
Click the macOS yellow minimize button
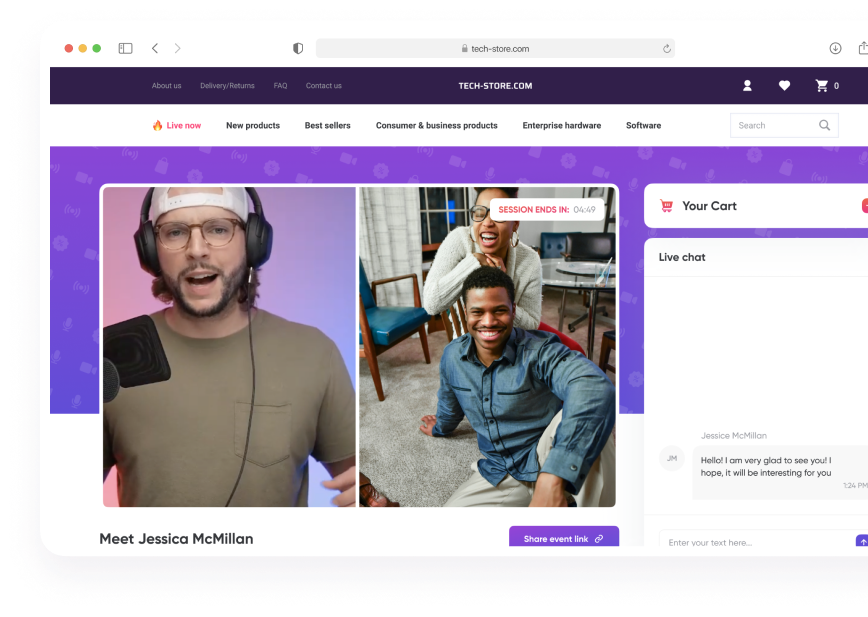tap(82, 49)
